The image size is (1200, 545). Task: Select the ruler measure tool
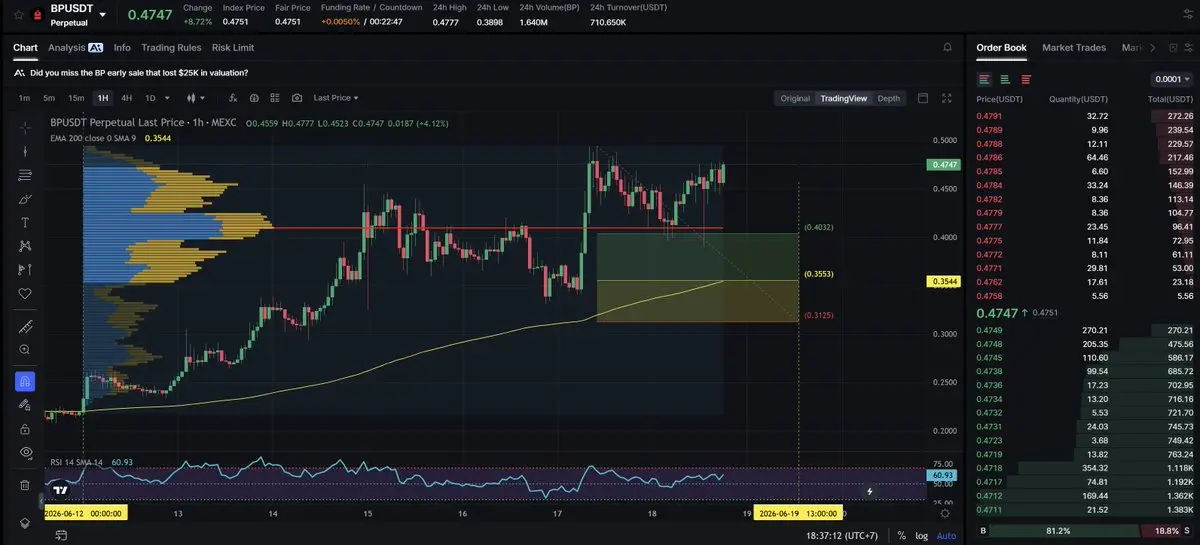tap(25, 326)
